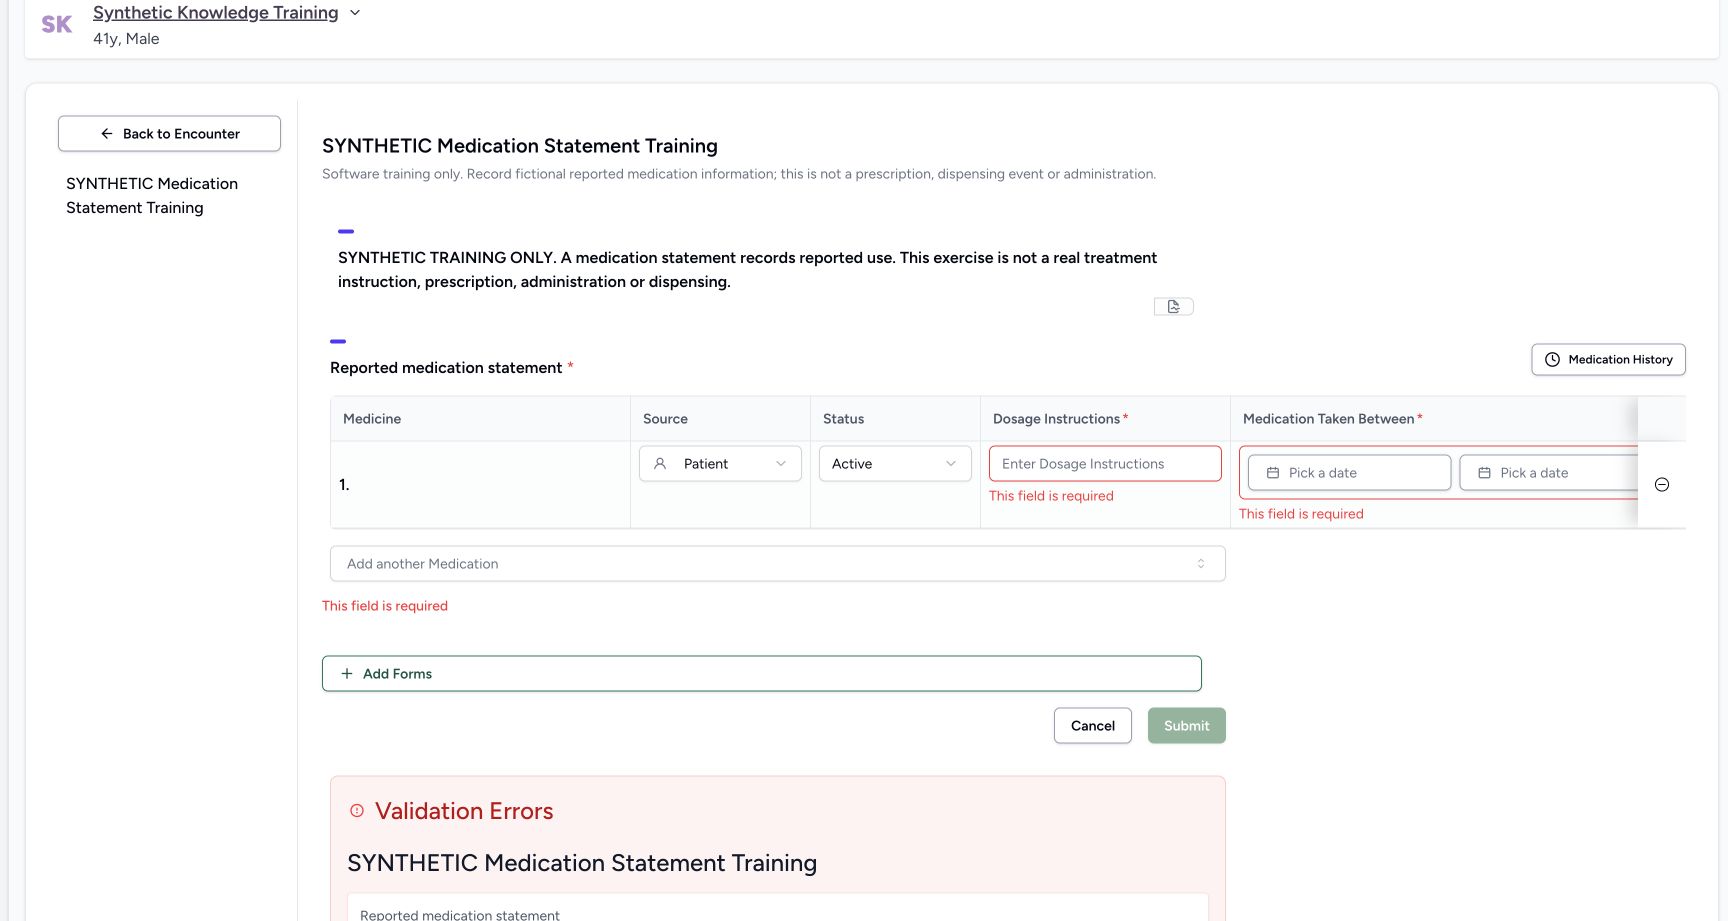Screen dimensions: 1728x921
Task: Open Synthetic Knowledge Training patient link
Action: click(215, 13)
